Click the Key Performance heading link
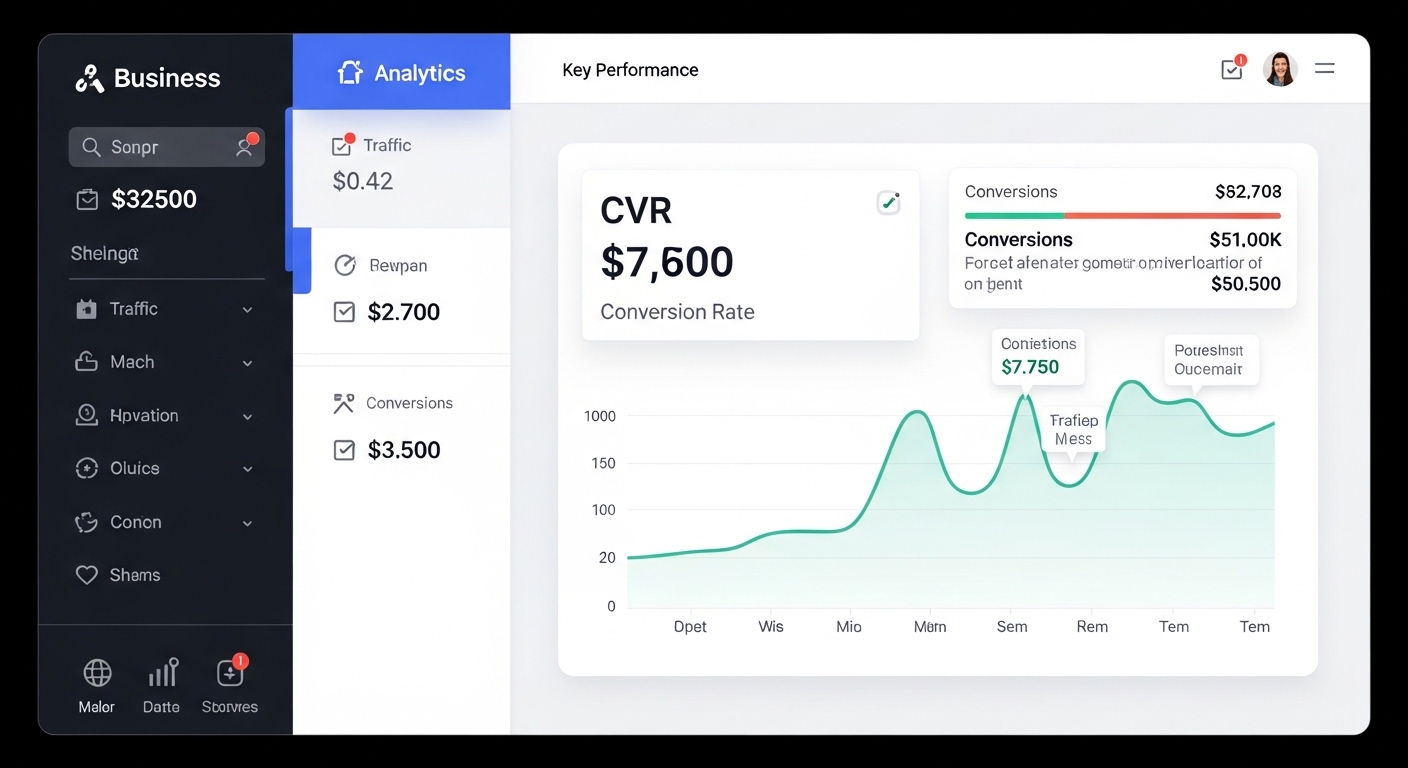 click(x=630, y=70)
